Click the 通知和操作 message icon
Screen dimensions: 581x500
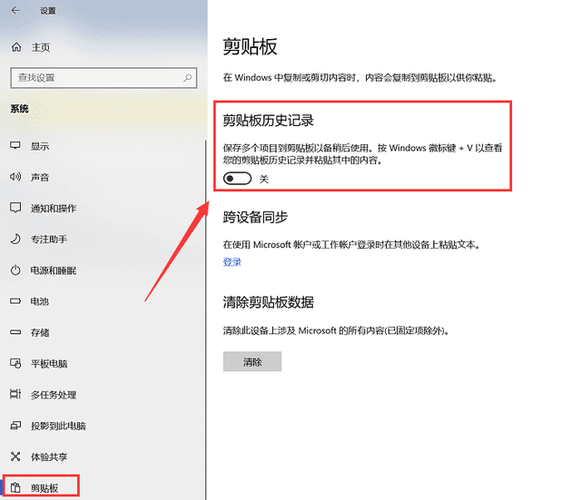pos(15,208)
